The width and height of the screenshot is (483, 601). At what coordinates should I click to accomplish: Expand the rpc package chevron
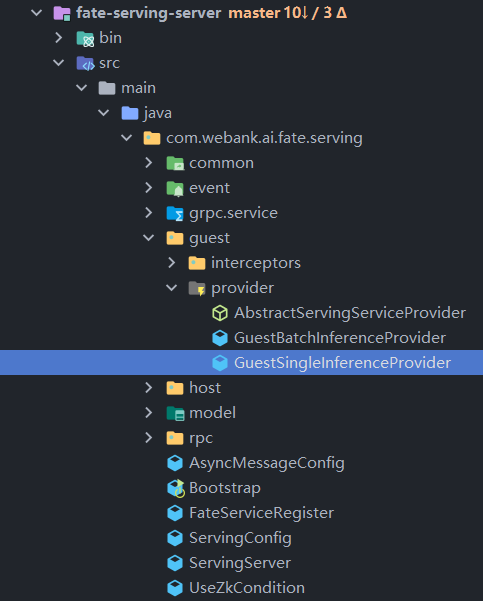(149, 438)
